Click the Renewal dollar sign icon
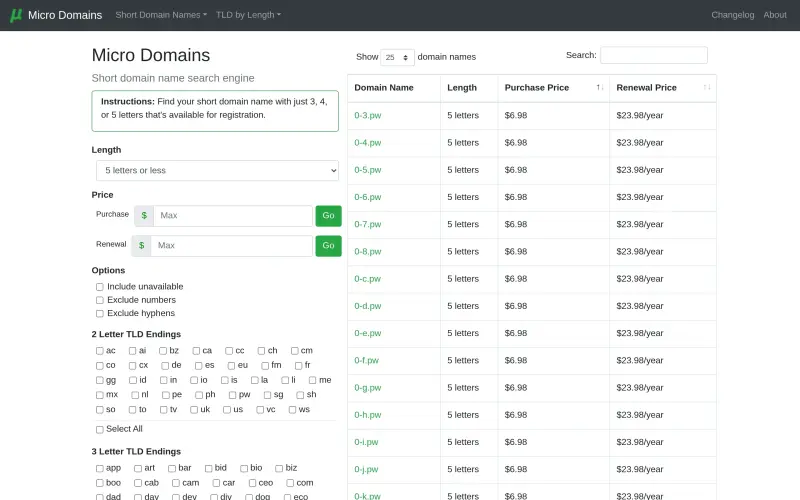 pyautogui.click(x=141, y=246)
